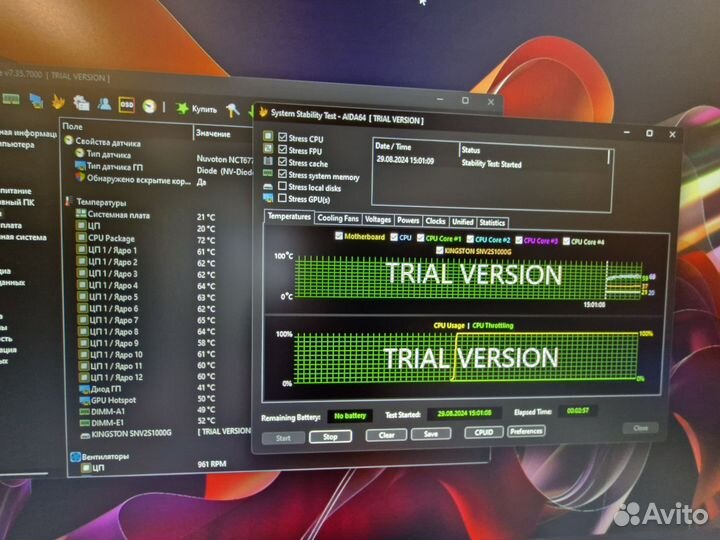Screen dimensions: 720x540
Task: Uncheck Stress system memory checkbox
Action: (x=283, y=174)
